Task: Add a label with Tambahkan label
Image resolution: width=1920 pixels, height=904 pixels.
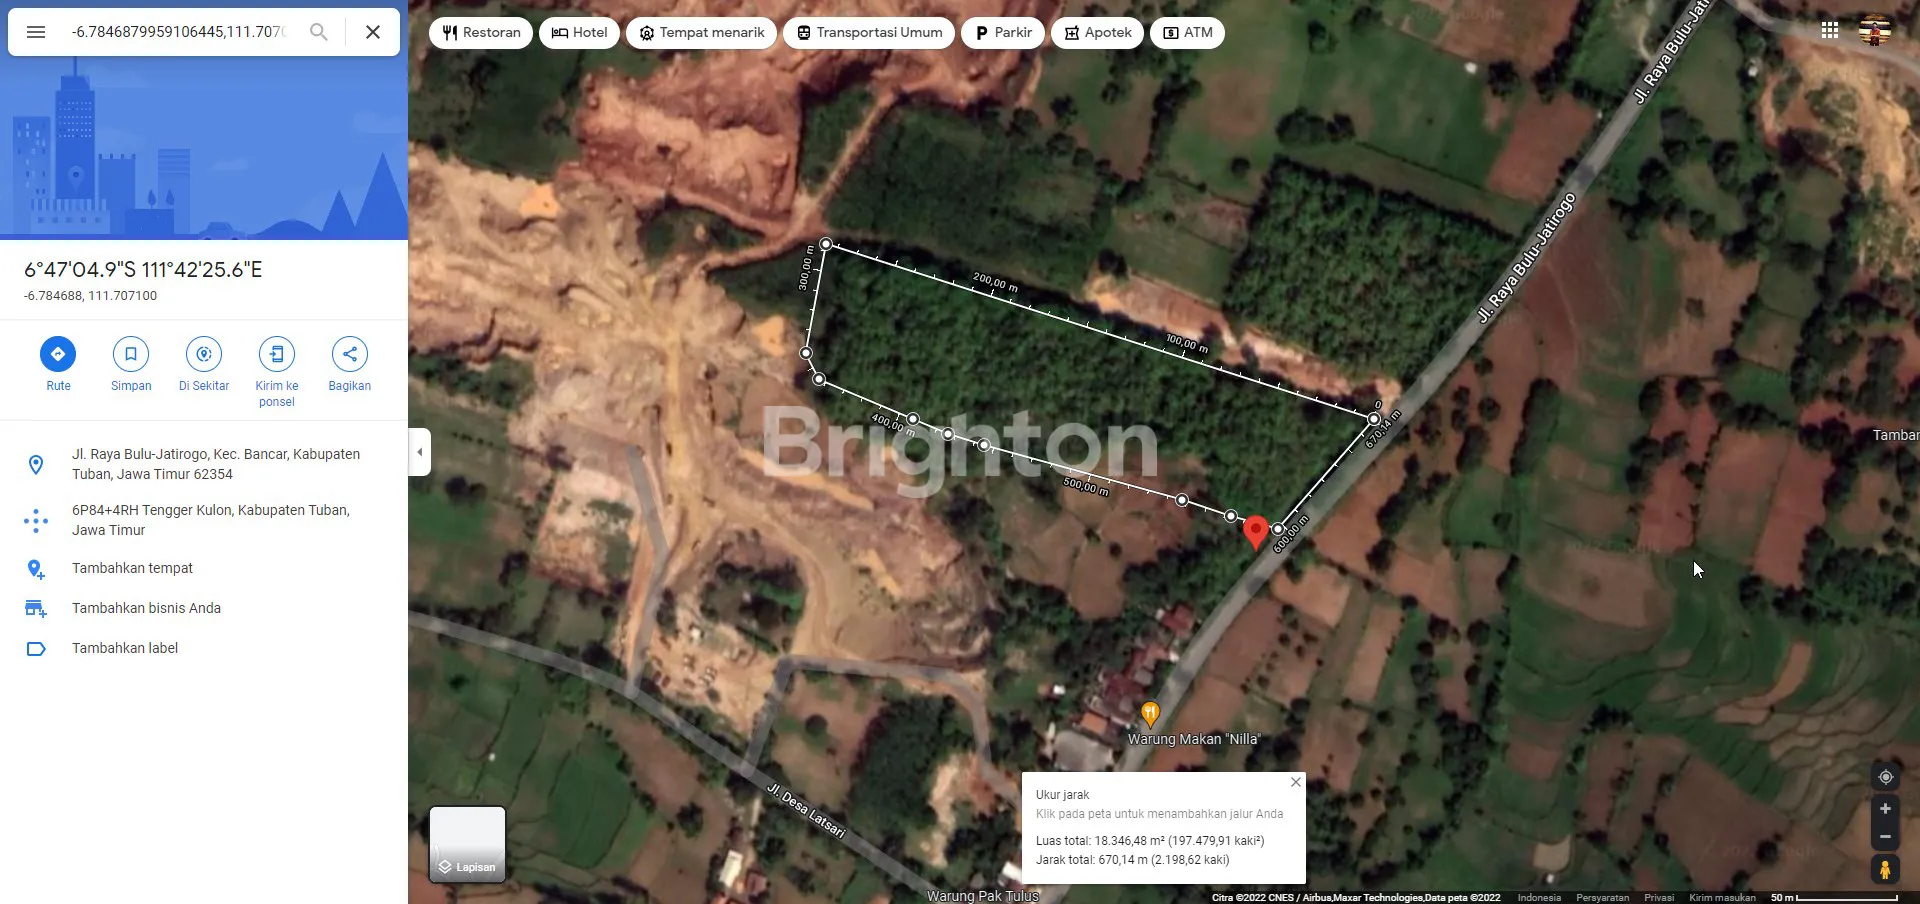Action: pyautogui.click(x=125, y=648)
